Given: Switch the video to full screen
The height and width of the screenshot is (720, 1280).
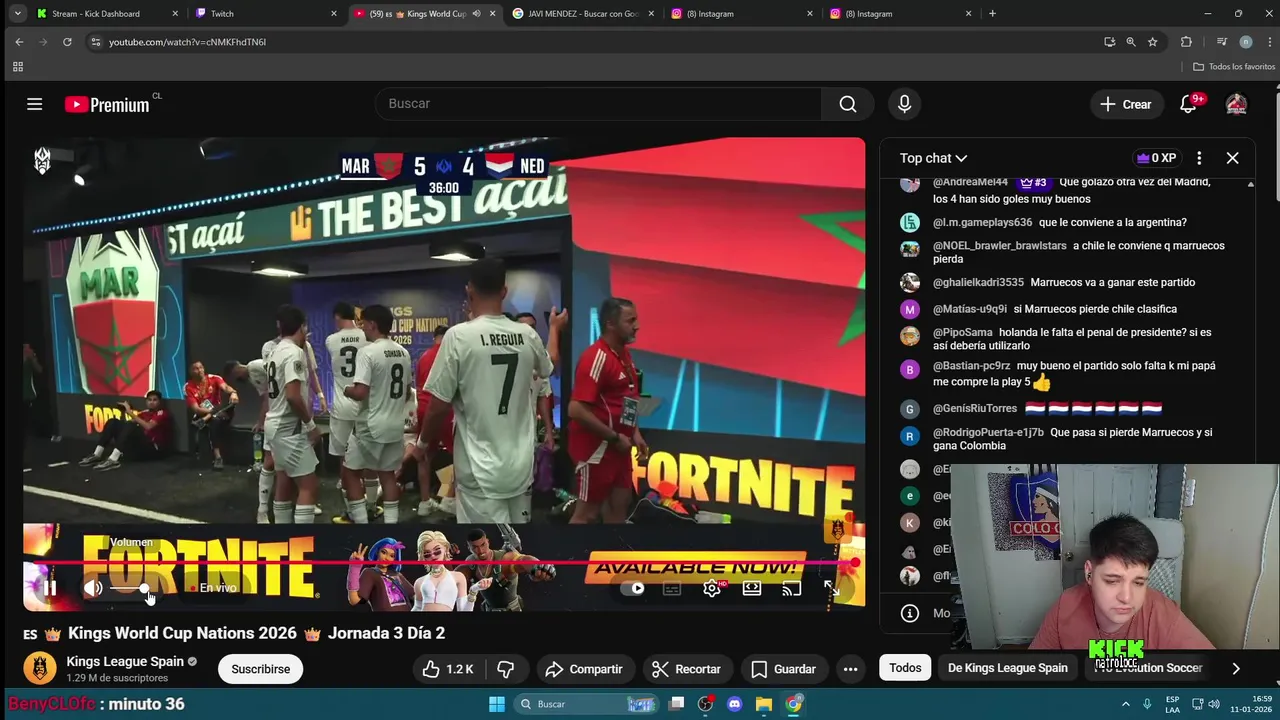Looking at the screenshot, I should [x=832, y=589].
